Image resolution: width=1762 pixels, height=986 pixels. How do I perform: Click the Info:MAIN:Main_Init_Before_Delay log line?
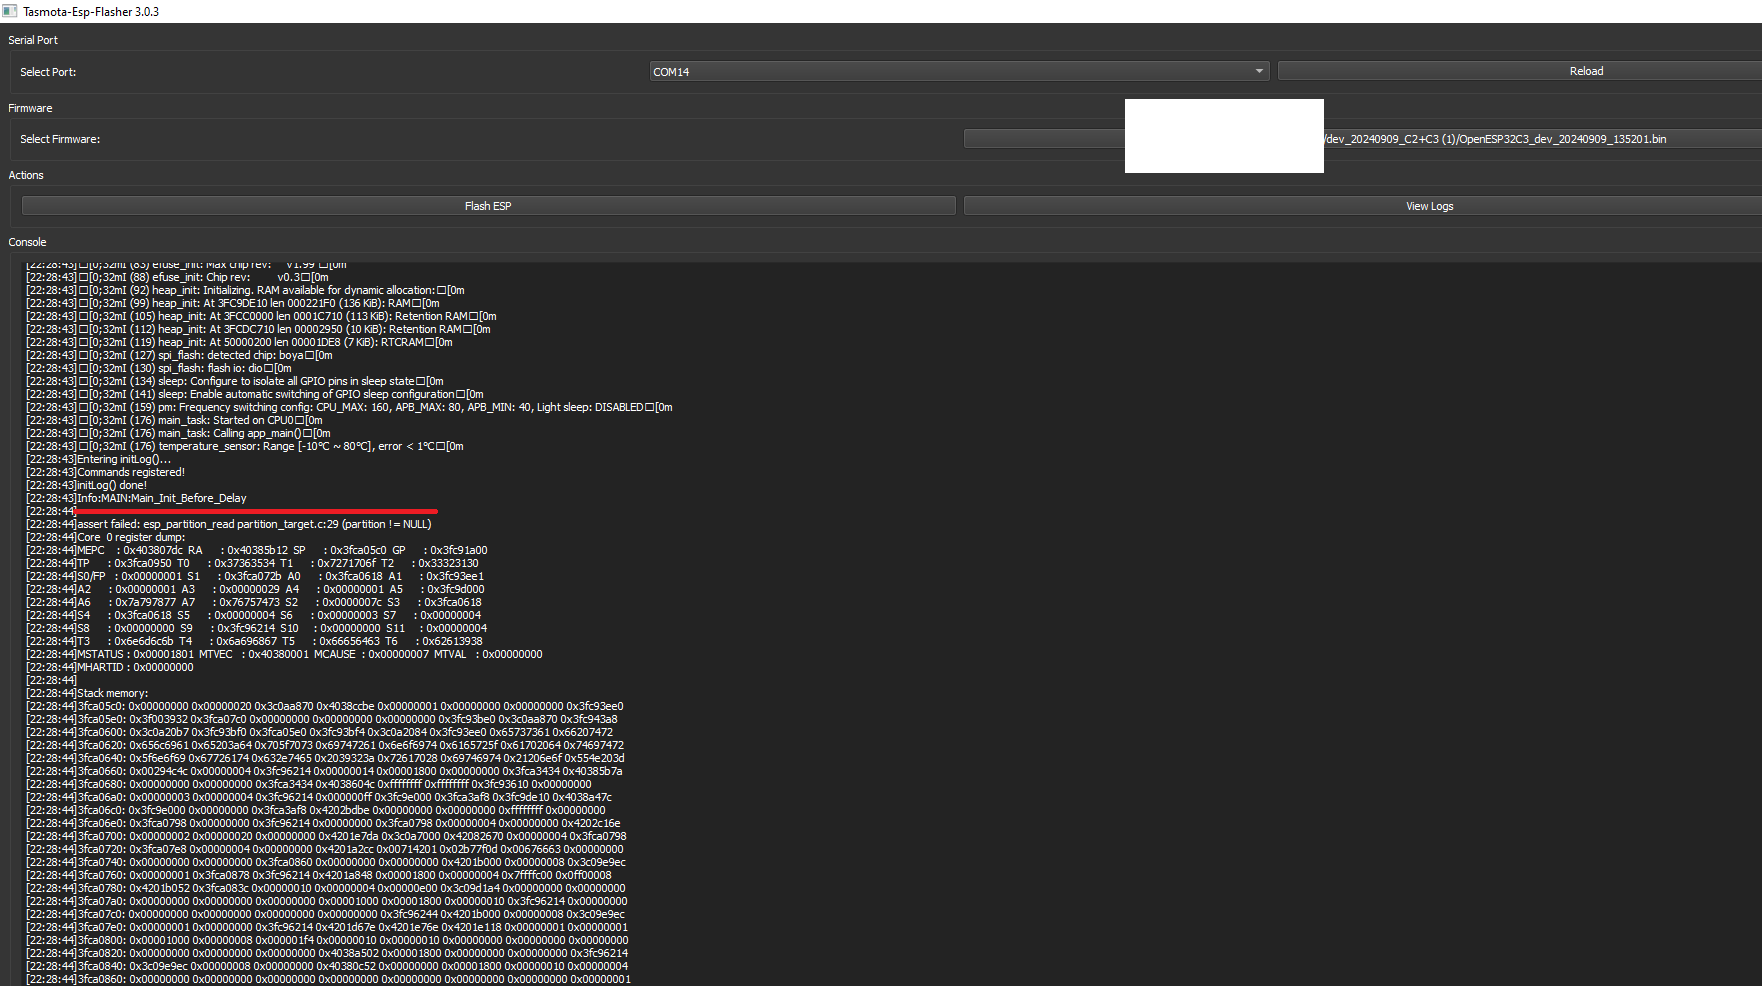point(136,498)
